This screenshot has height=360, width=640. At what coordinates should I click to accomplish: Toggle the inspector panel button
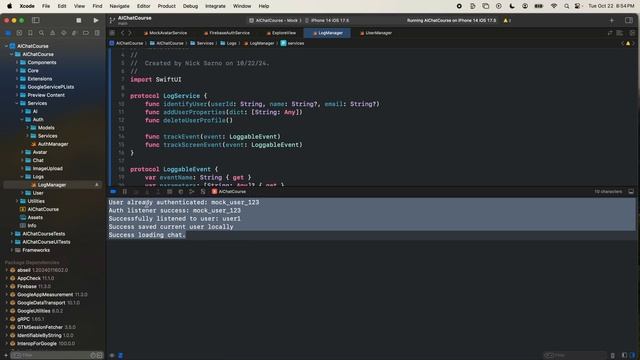[x=629, y=20]
